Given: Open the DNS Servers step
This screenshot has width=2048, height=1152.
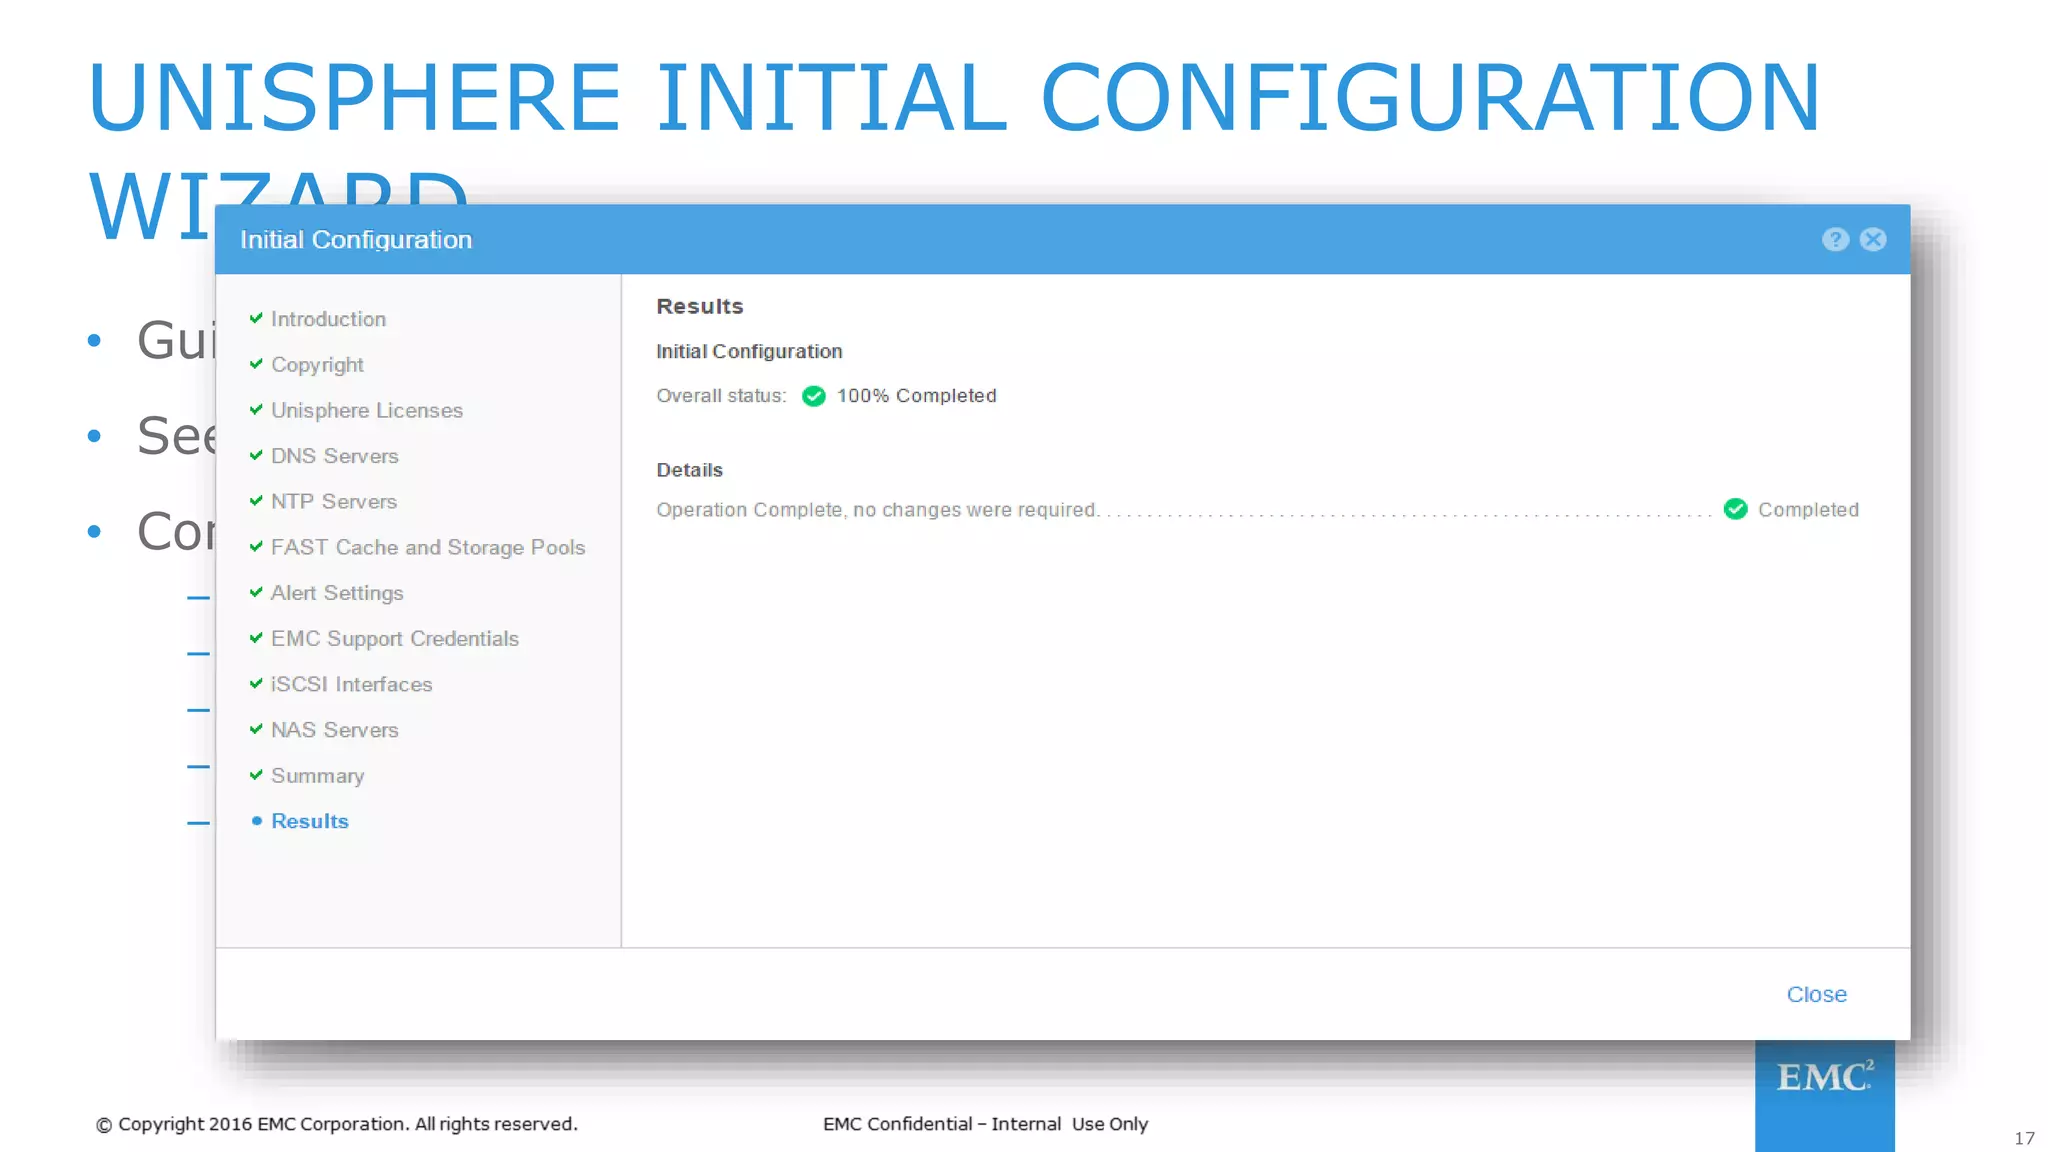Looking at the screenshot, I should (x=334, y=456).
